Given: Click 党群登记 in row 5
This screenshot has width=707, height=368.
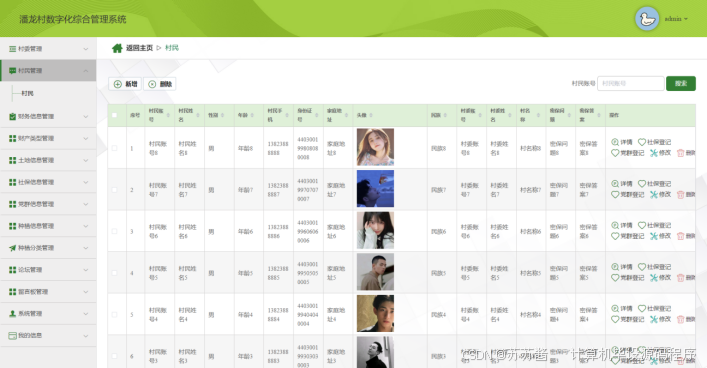Looking at the screenshot, I should 628,319.
